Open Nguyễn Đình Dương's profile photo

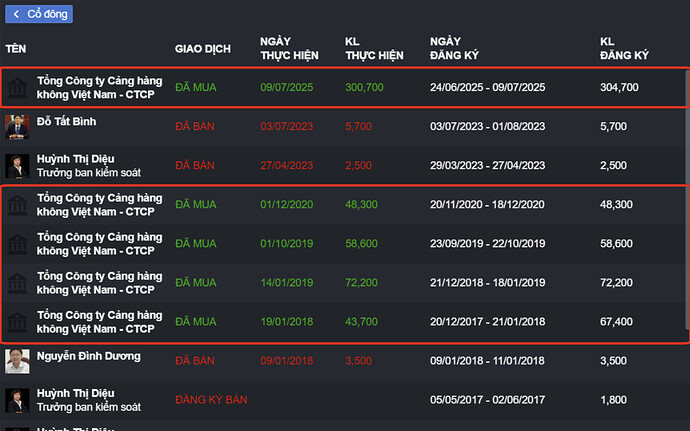click(17, 361)
